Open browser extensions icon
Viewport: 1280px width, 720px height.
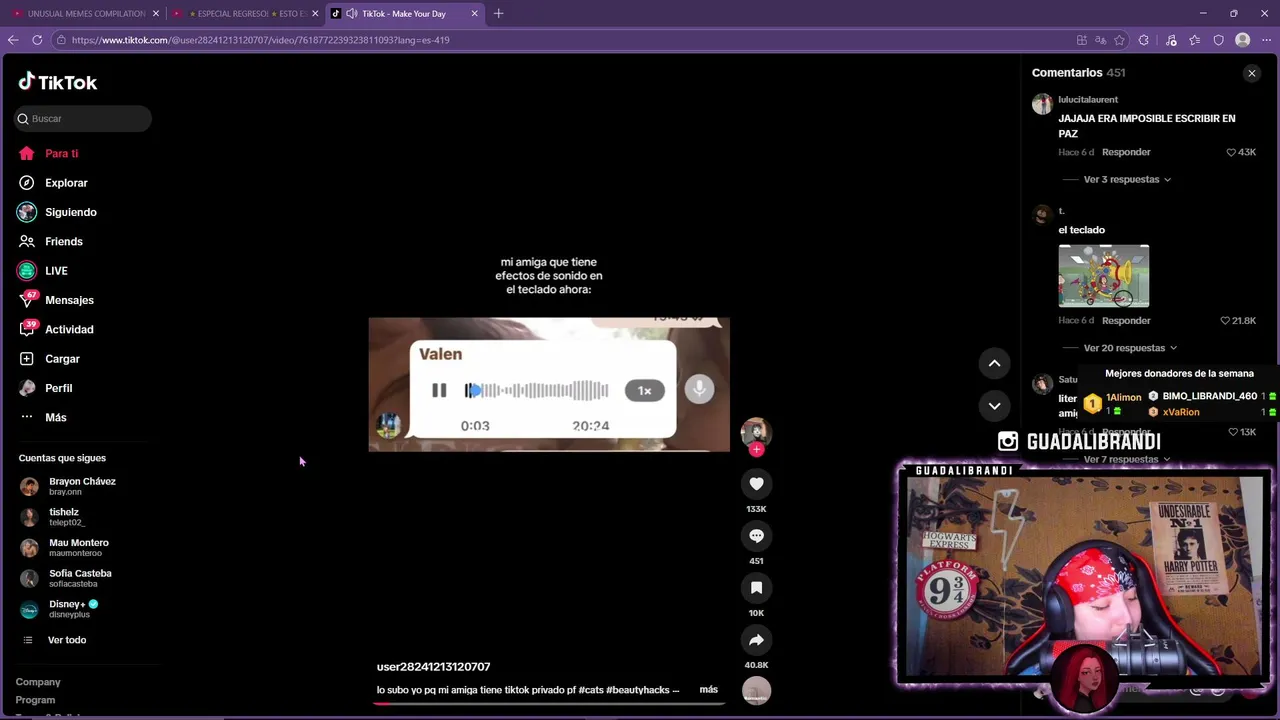point(1144,40)
